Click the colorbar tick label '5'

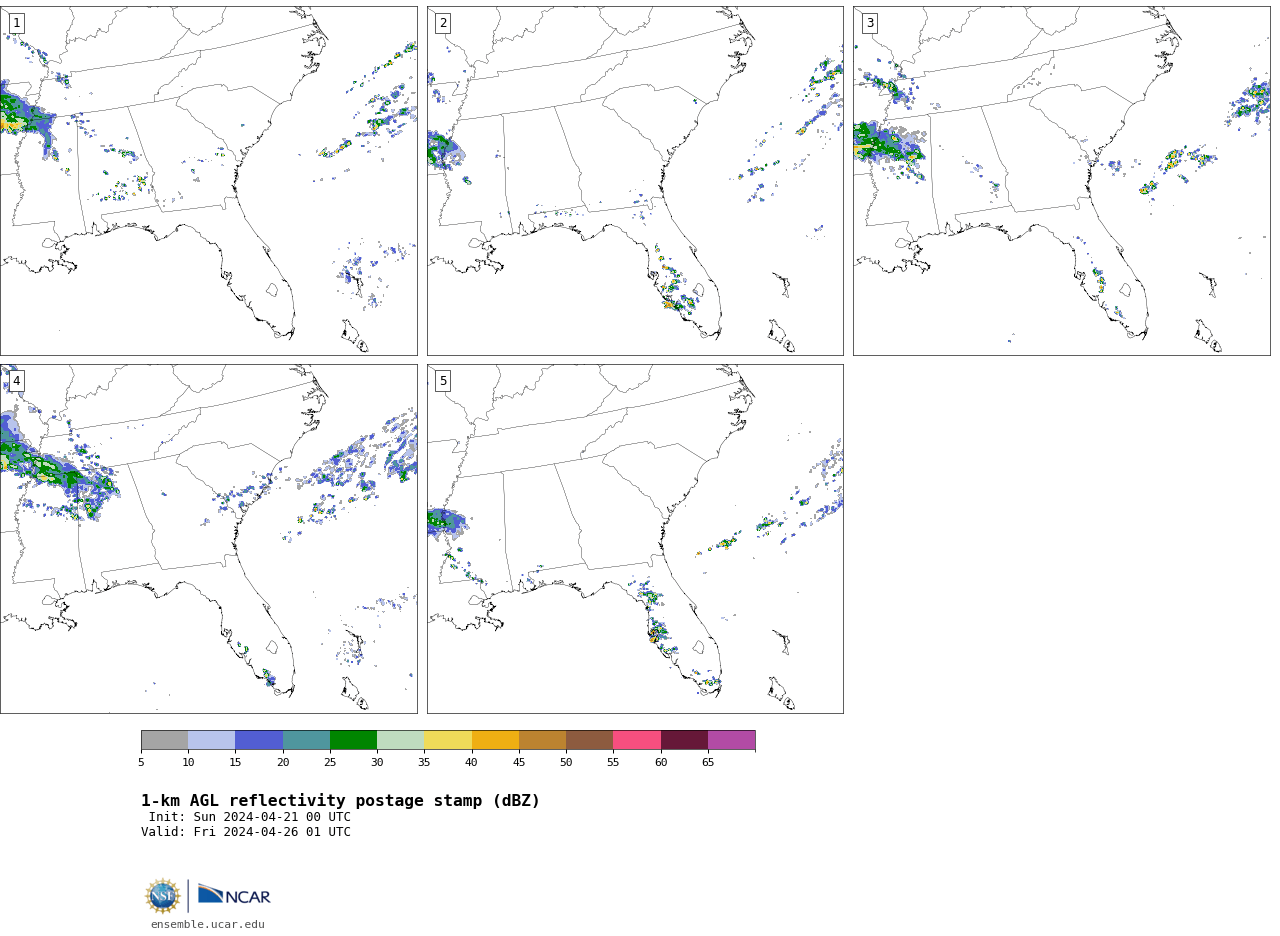[141, 763]
